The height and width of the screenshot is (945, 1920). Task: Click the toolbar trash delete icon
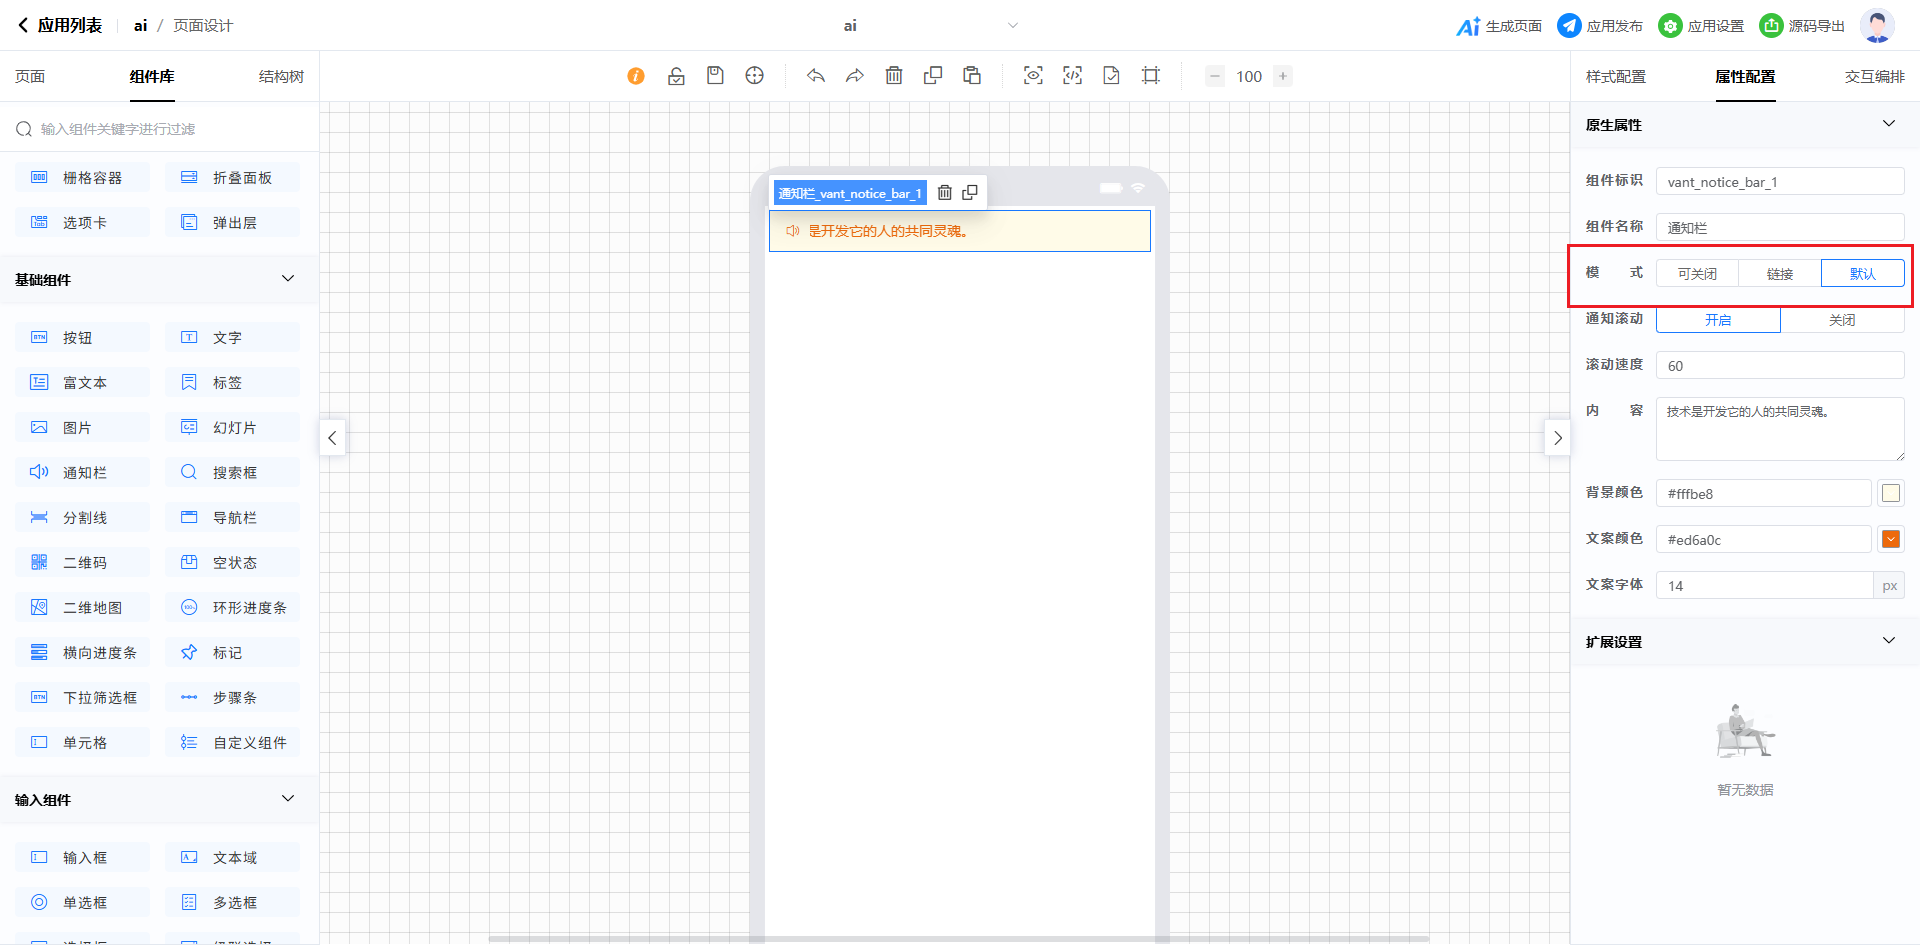894,76
